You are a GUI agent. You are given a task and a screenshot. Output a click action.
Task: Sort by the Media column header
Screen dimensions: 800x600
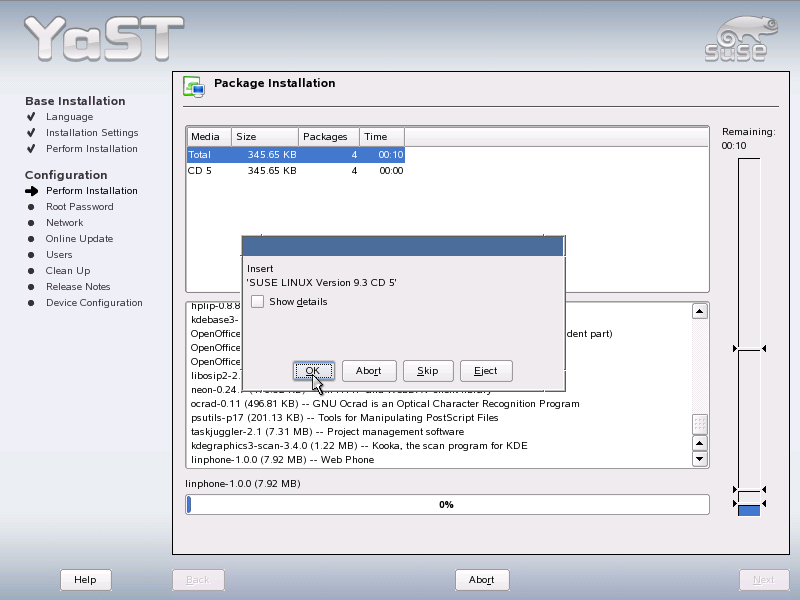pyautogui.click(x=209, y=137)
